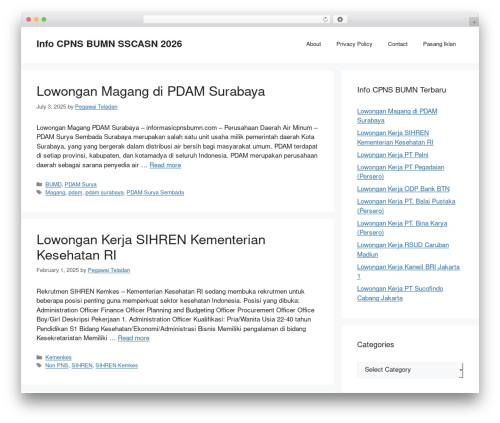Open sidebar link Lowongan Kerja PT Pegadaian
The width and height of the screenshot is (500, 423).
[x=400, y=172]
